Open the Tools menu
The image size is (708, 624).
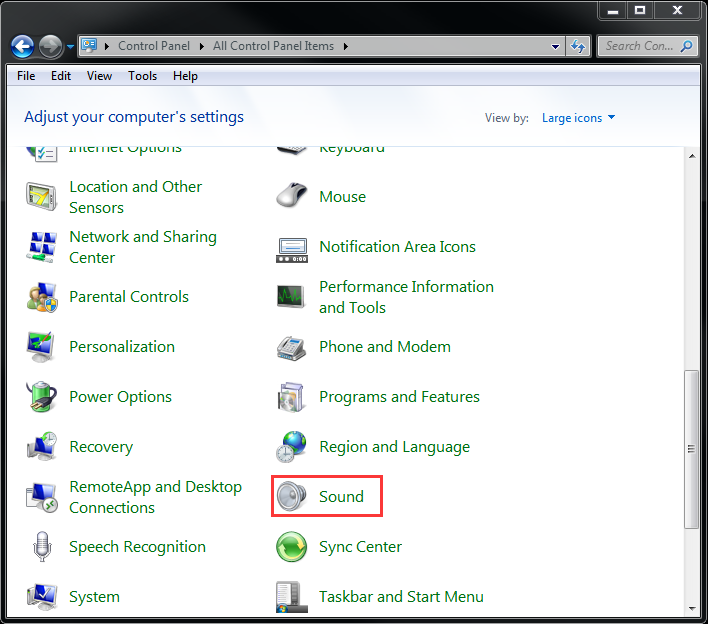[x=142, y=76]
